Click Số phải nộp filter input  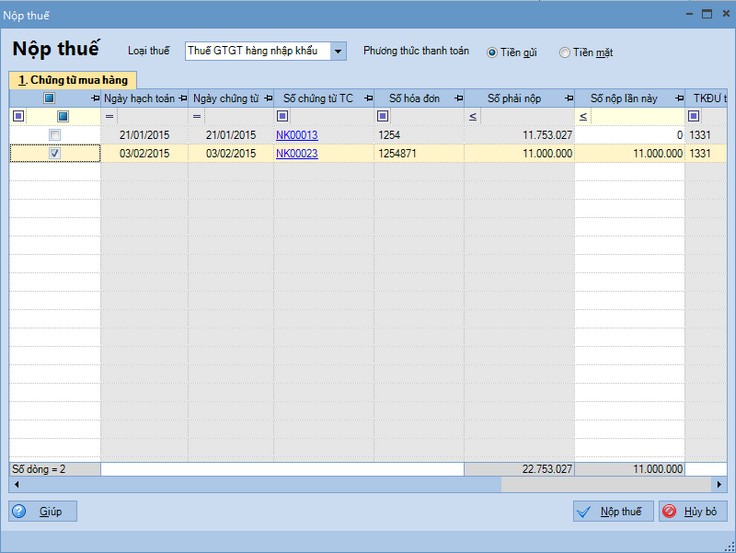click(527, 116)
